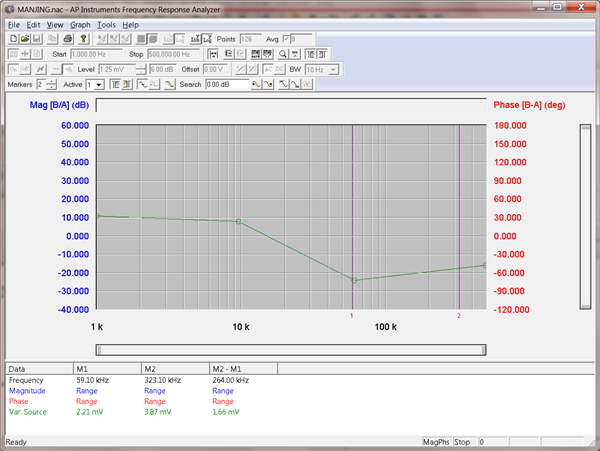The height and width of the screenshot is (451, 600).
Task: Expand the Active marker dropdown
Action: pos(101,85)
